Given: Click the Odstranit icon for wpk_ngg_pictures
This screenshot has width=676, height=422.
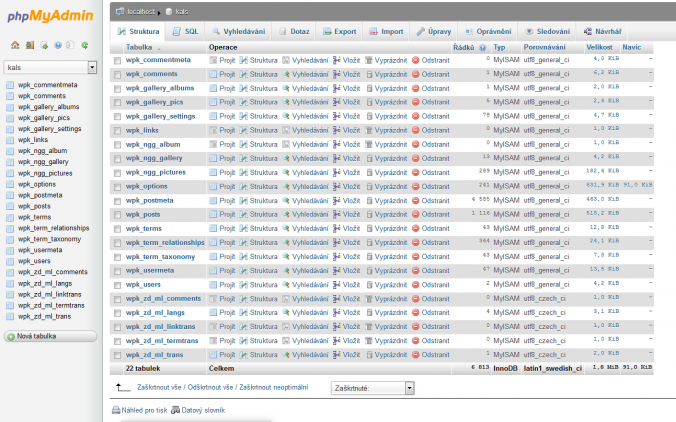Looking at the screenshot, I should tap(416, 172).
